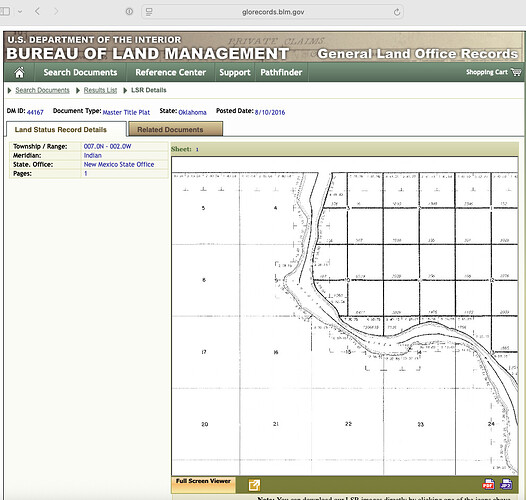Download the plat as JP2 image
Viewport: 526px width, 500px height.
(506, 484)
